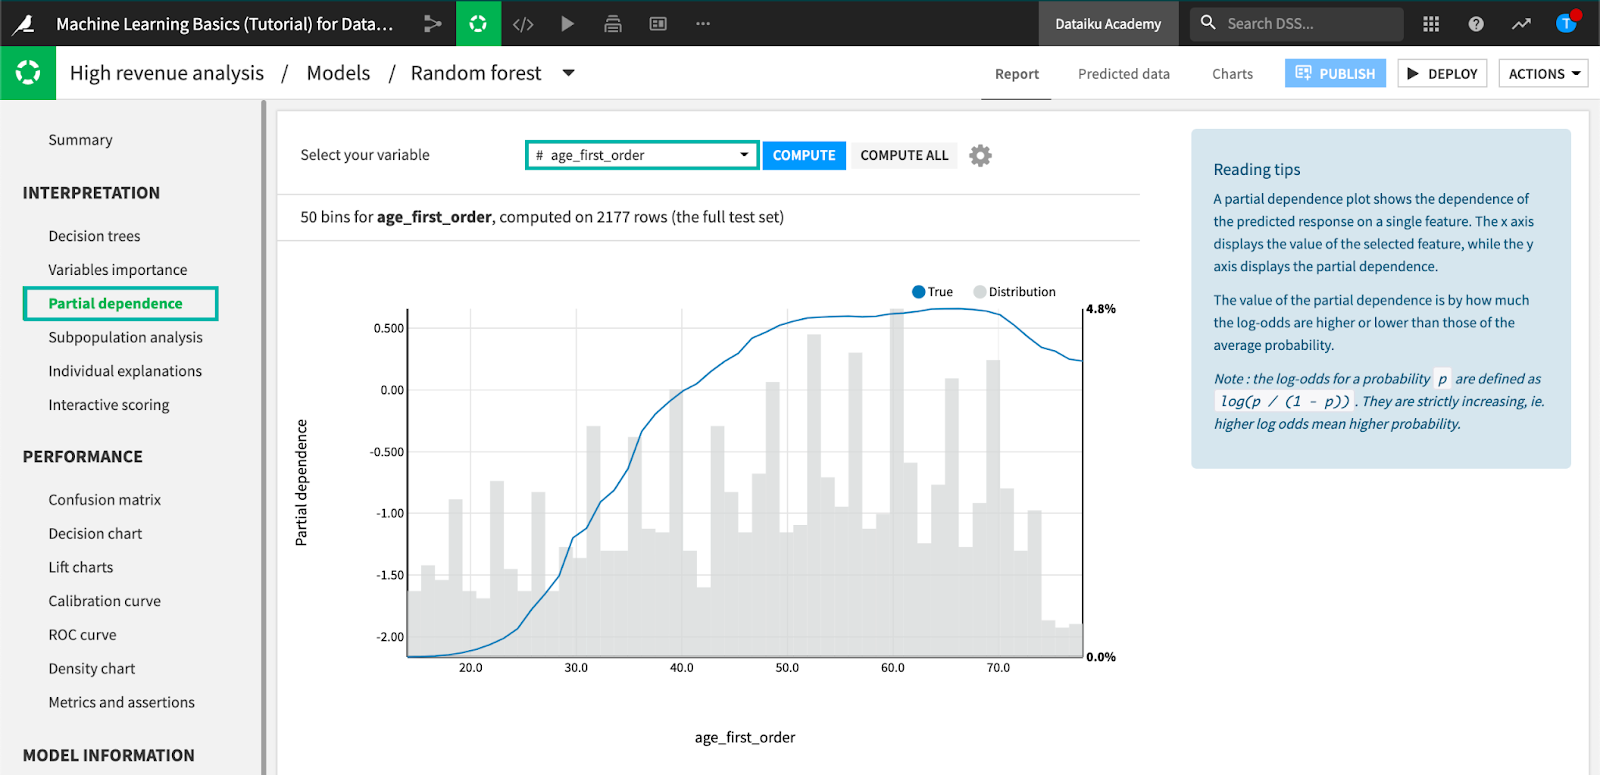The image size is (1600, 775).
Task: Expand the Random forest model dropdown arrow
Action: pyautogui.click(x=569, y=73)
